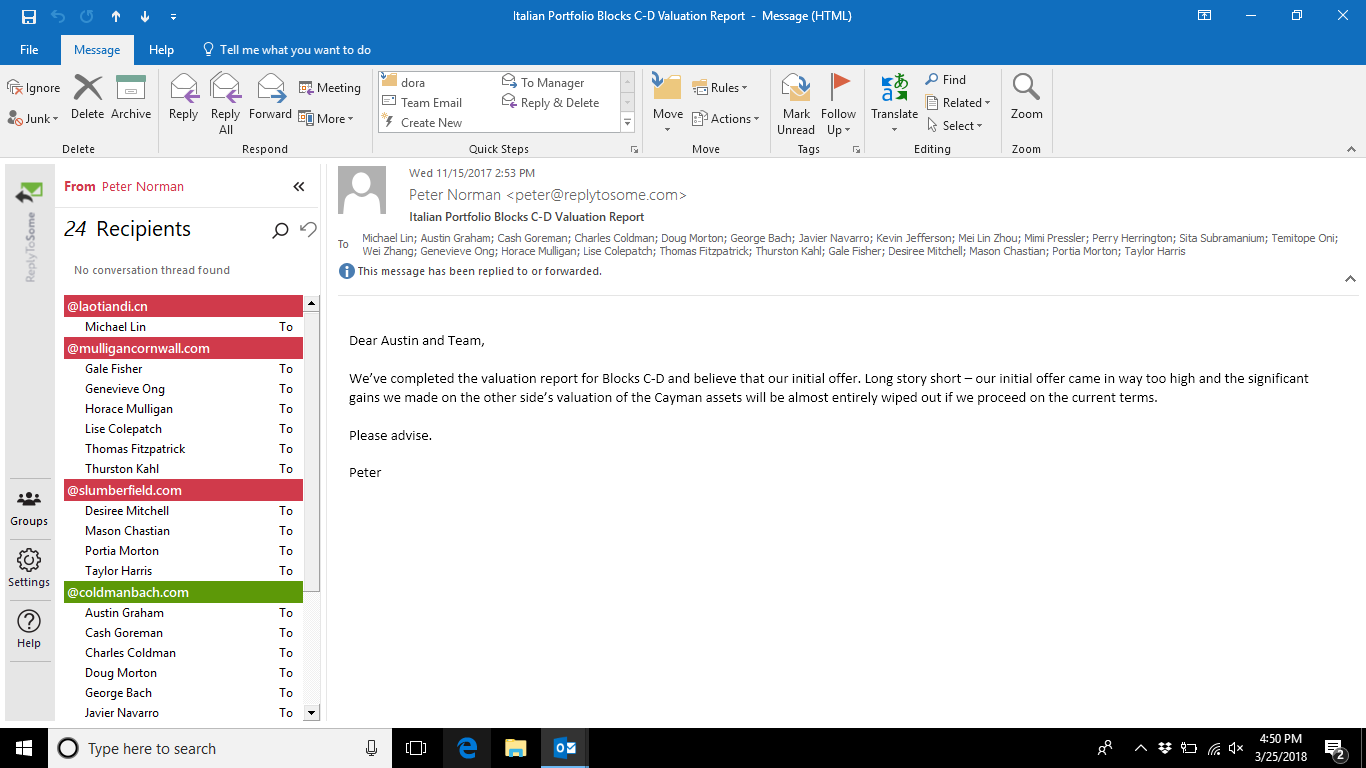Collapse the message header with the chevron
1366x768 pixels.
coord(1350,279)
